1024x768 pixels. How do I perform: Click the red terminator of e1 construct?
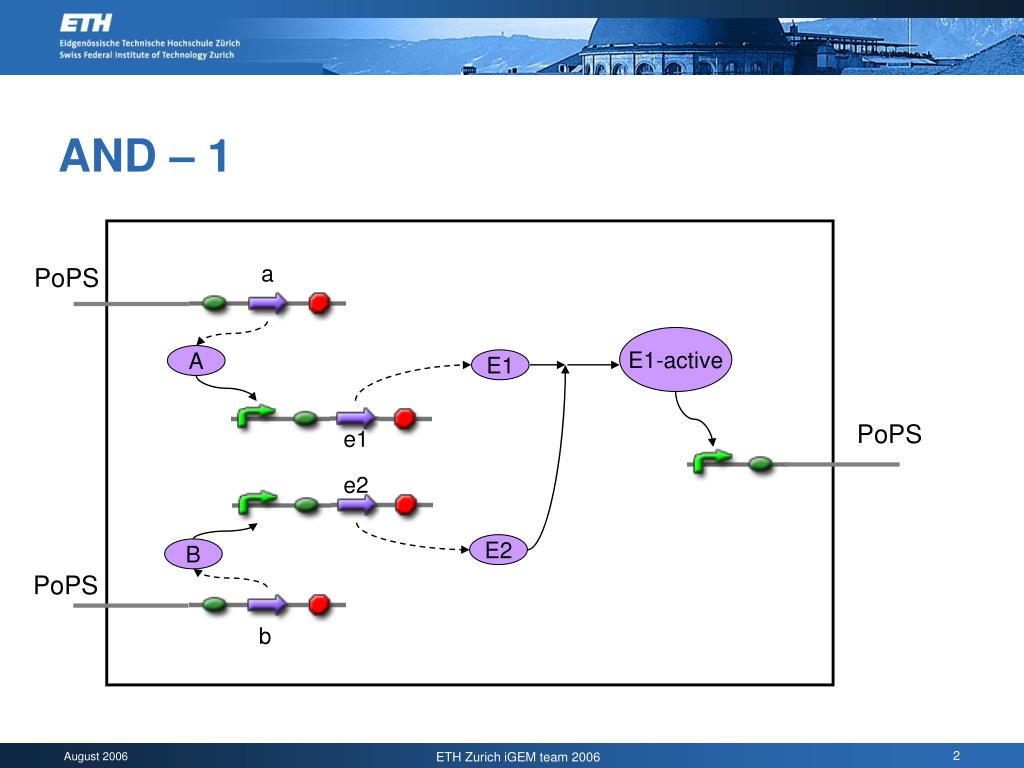point(405,418)
